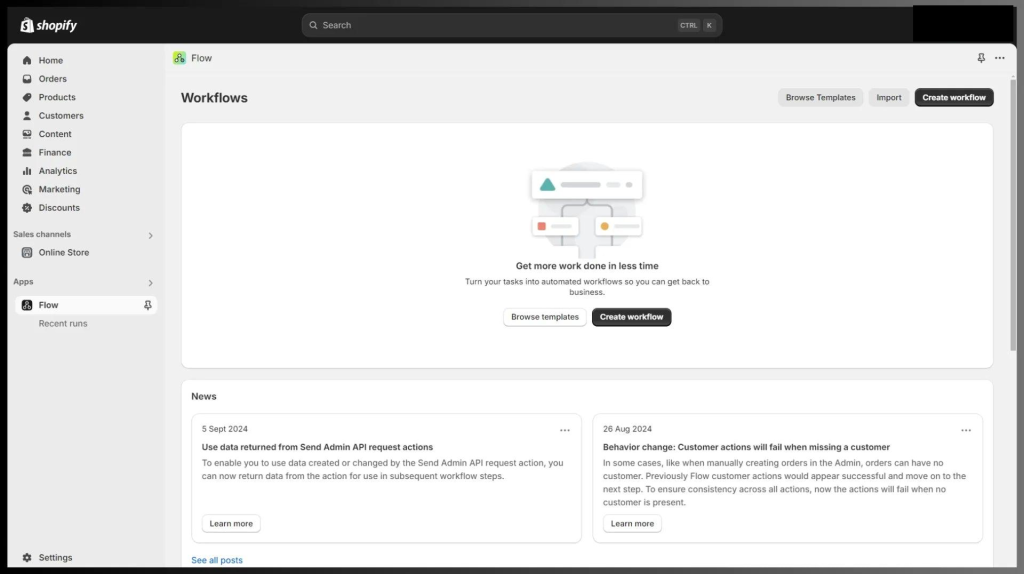Click Browse templates in empty state card

point(545,317)
